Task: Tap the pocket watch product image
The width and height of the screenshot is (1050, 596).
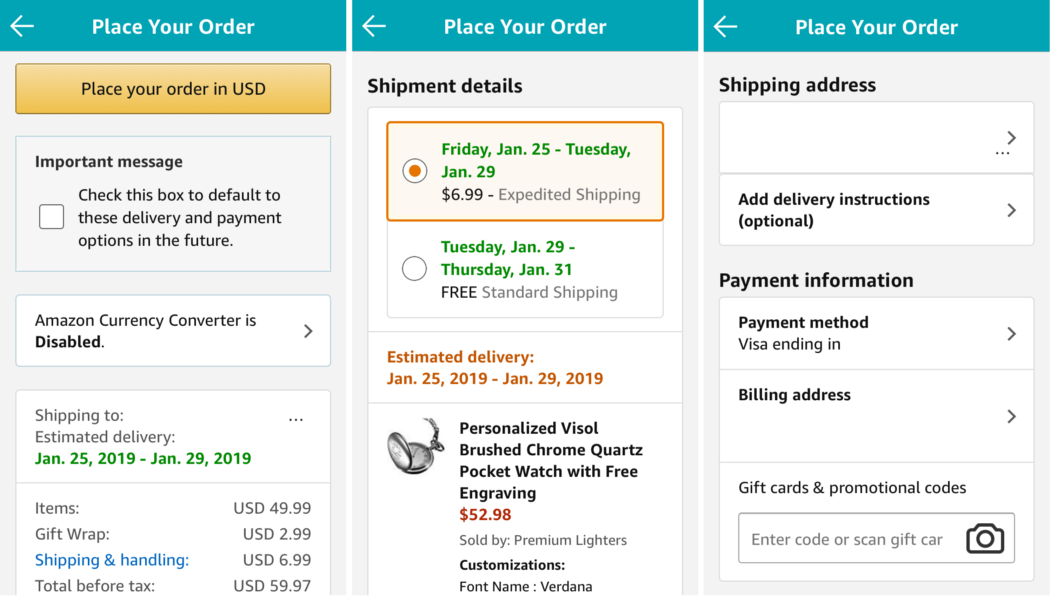Action: coord(415,446)
